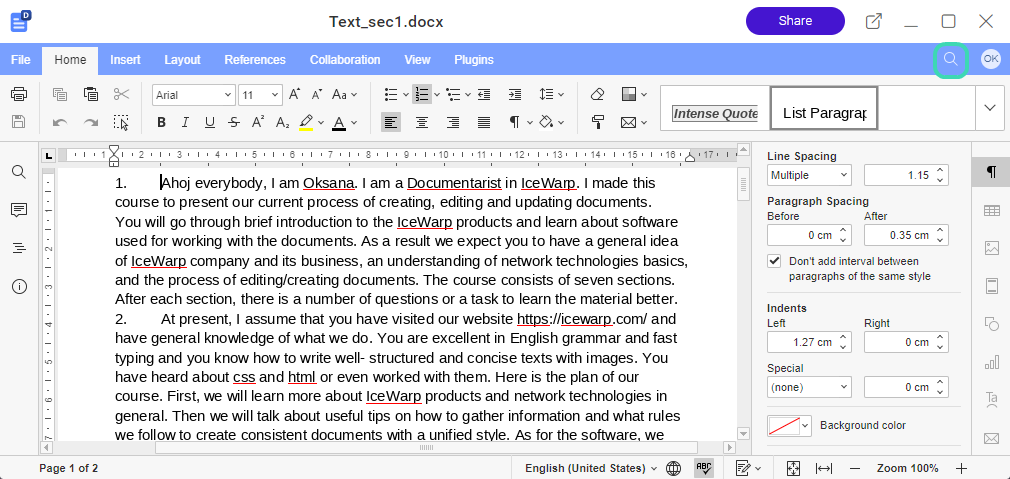1010x479 pixels.
Task: Open the File menu
Action: [21, 60]
